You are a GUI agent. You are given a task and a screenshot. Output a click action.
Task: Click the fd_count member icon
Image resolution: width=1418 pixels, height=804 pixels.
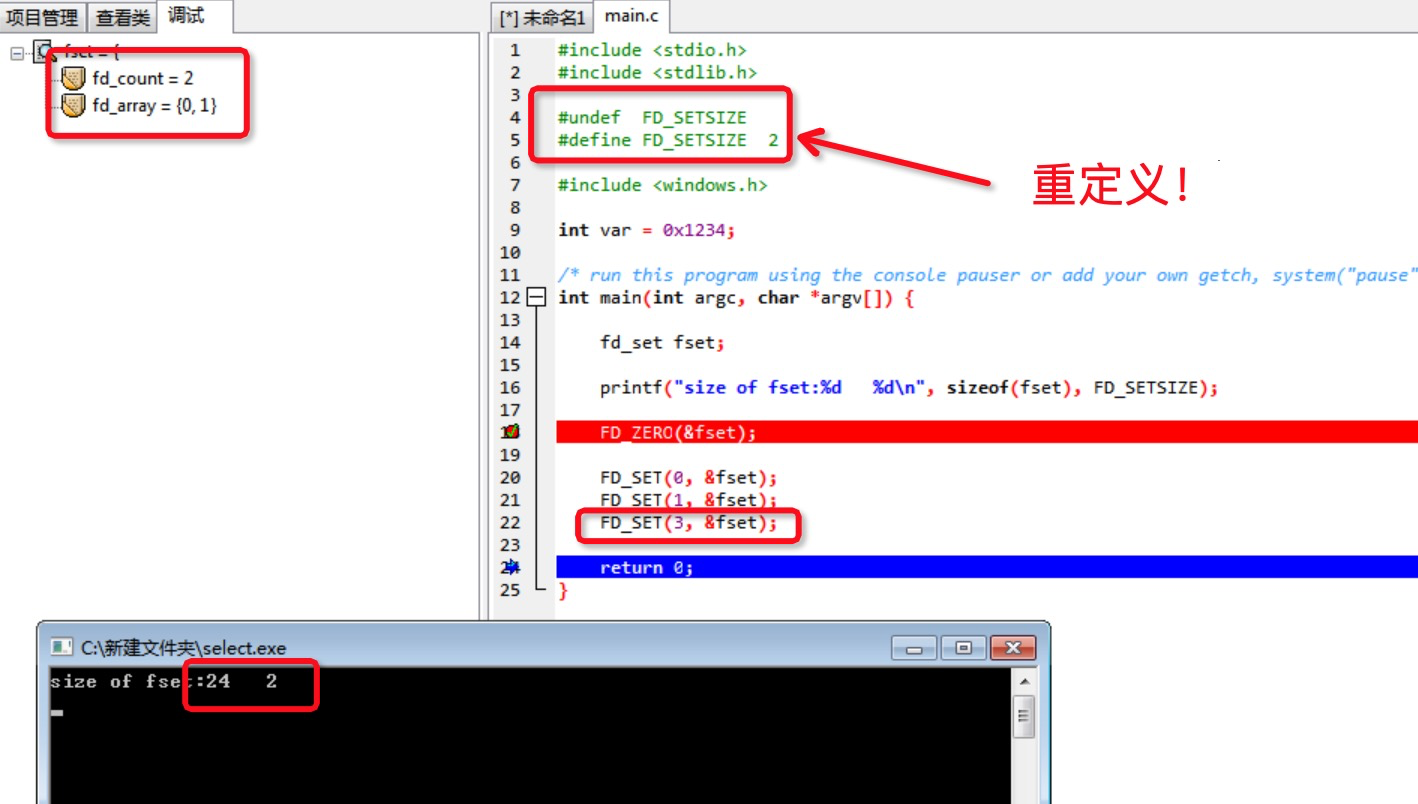(73, 78)
